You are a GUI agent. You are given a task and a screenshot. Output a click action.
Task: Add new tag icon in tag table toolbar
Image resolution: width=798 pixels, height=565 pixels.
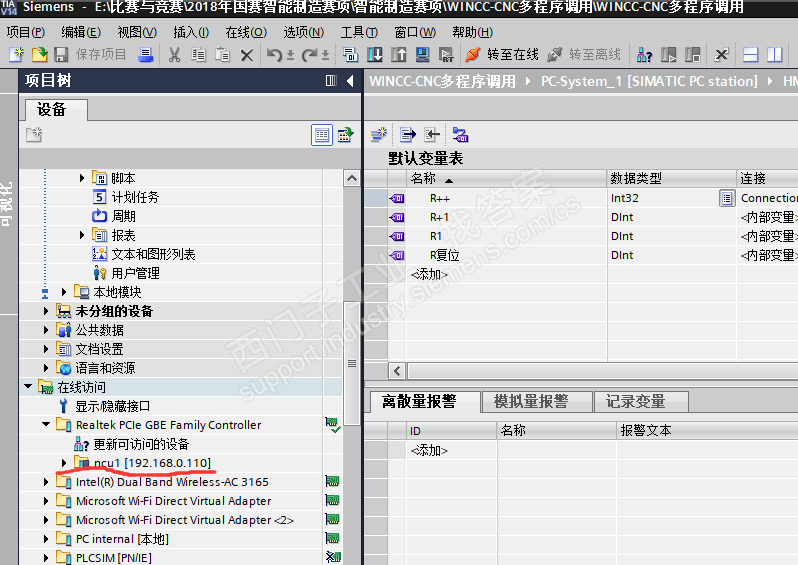pyautogui.click(x=379, y=135)
